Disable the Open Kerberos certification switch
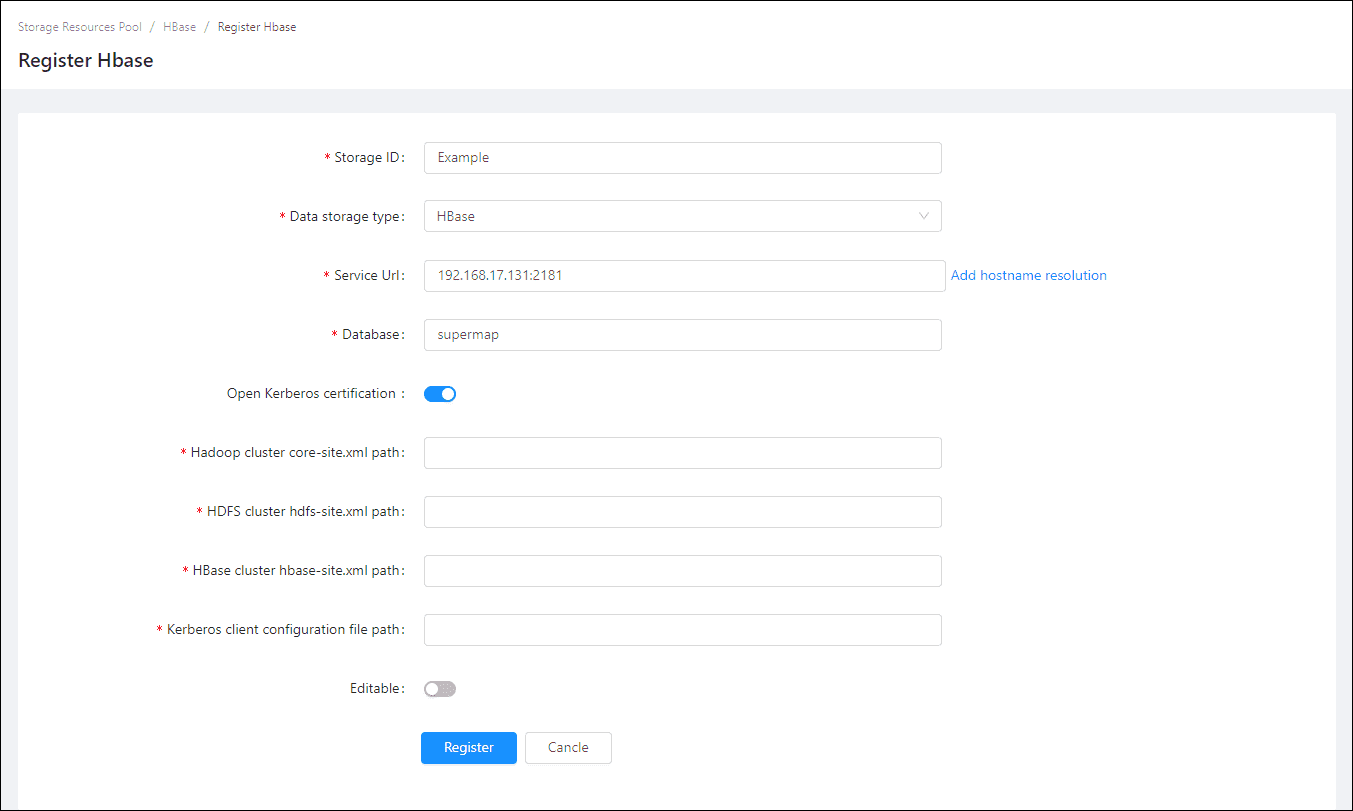The height and width of the screenshot is (811, 1353). click(440, 394)
